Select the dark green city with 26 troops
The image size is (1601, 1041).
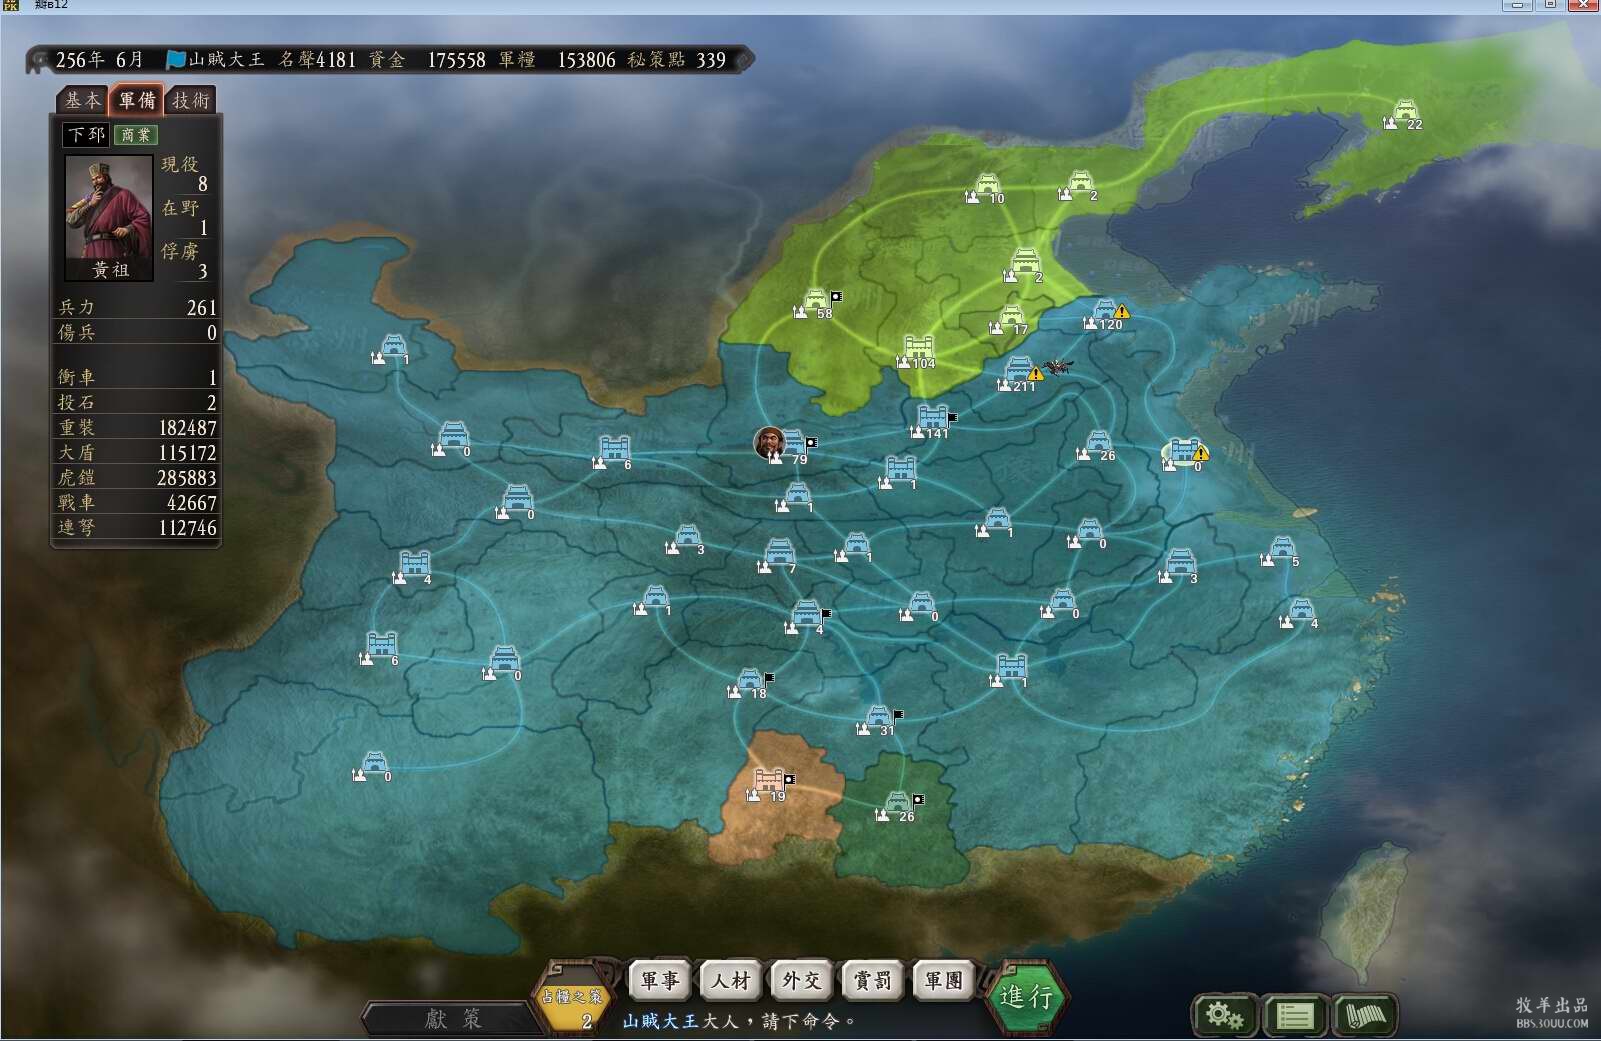click(897, 803)
